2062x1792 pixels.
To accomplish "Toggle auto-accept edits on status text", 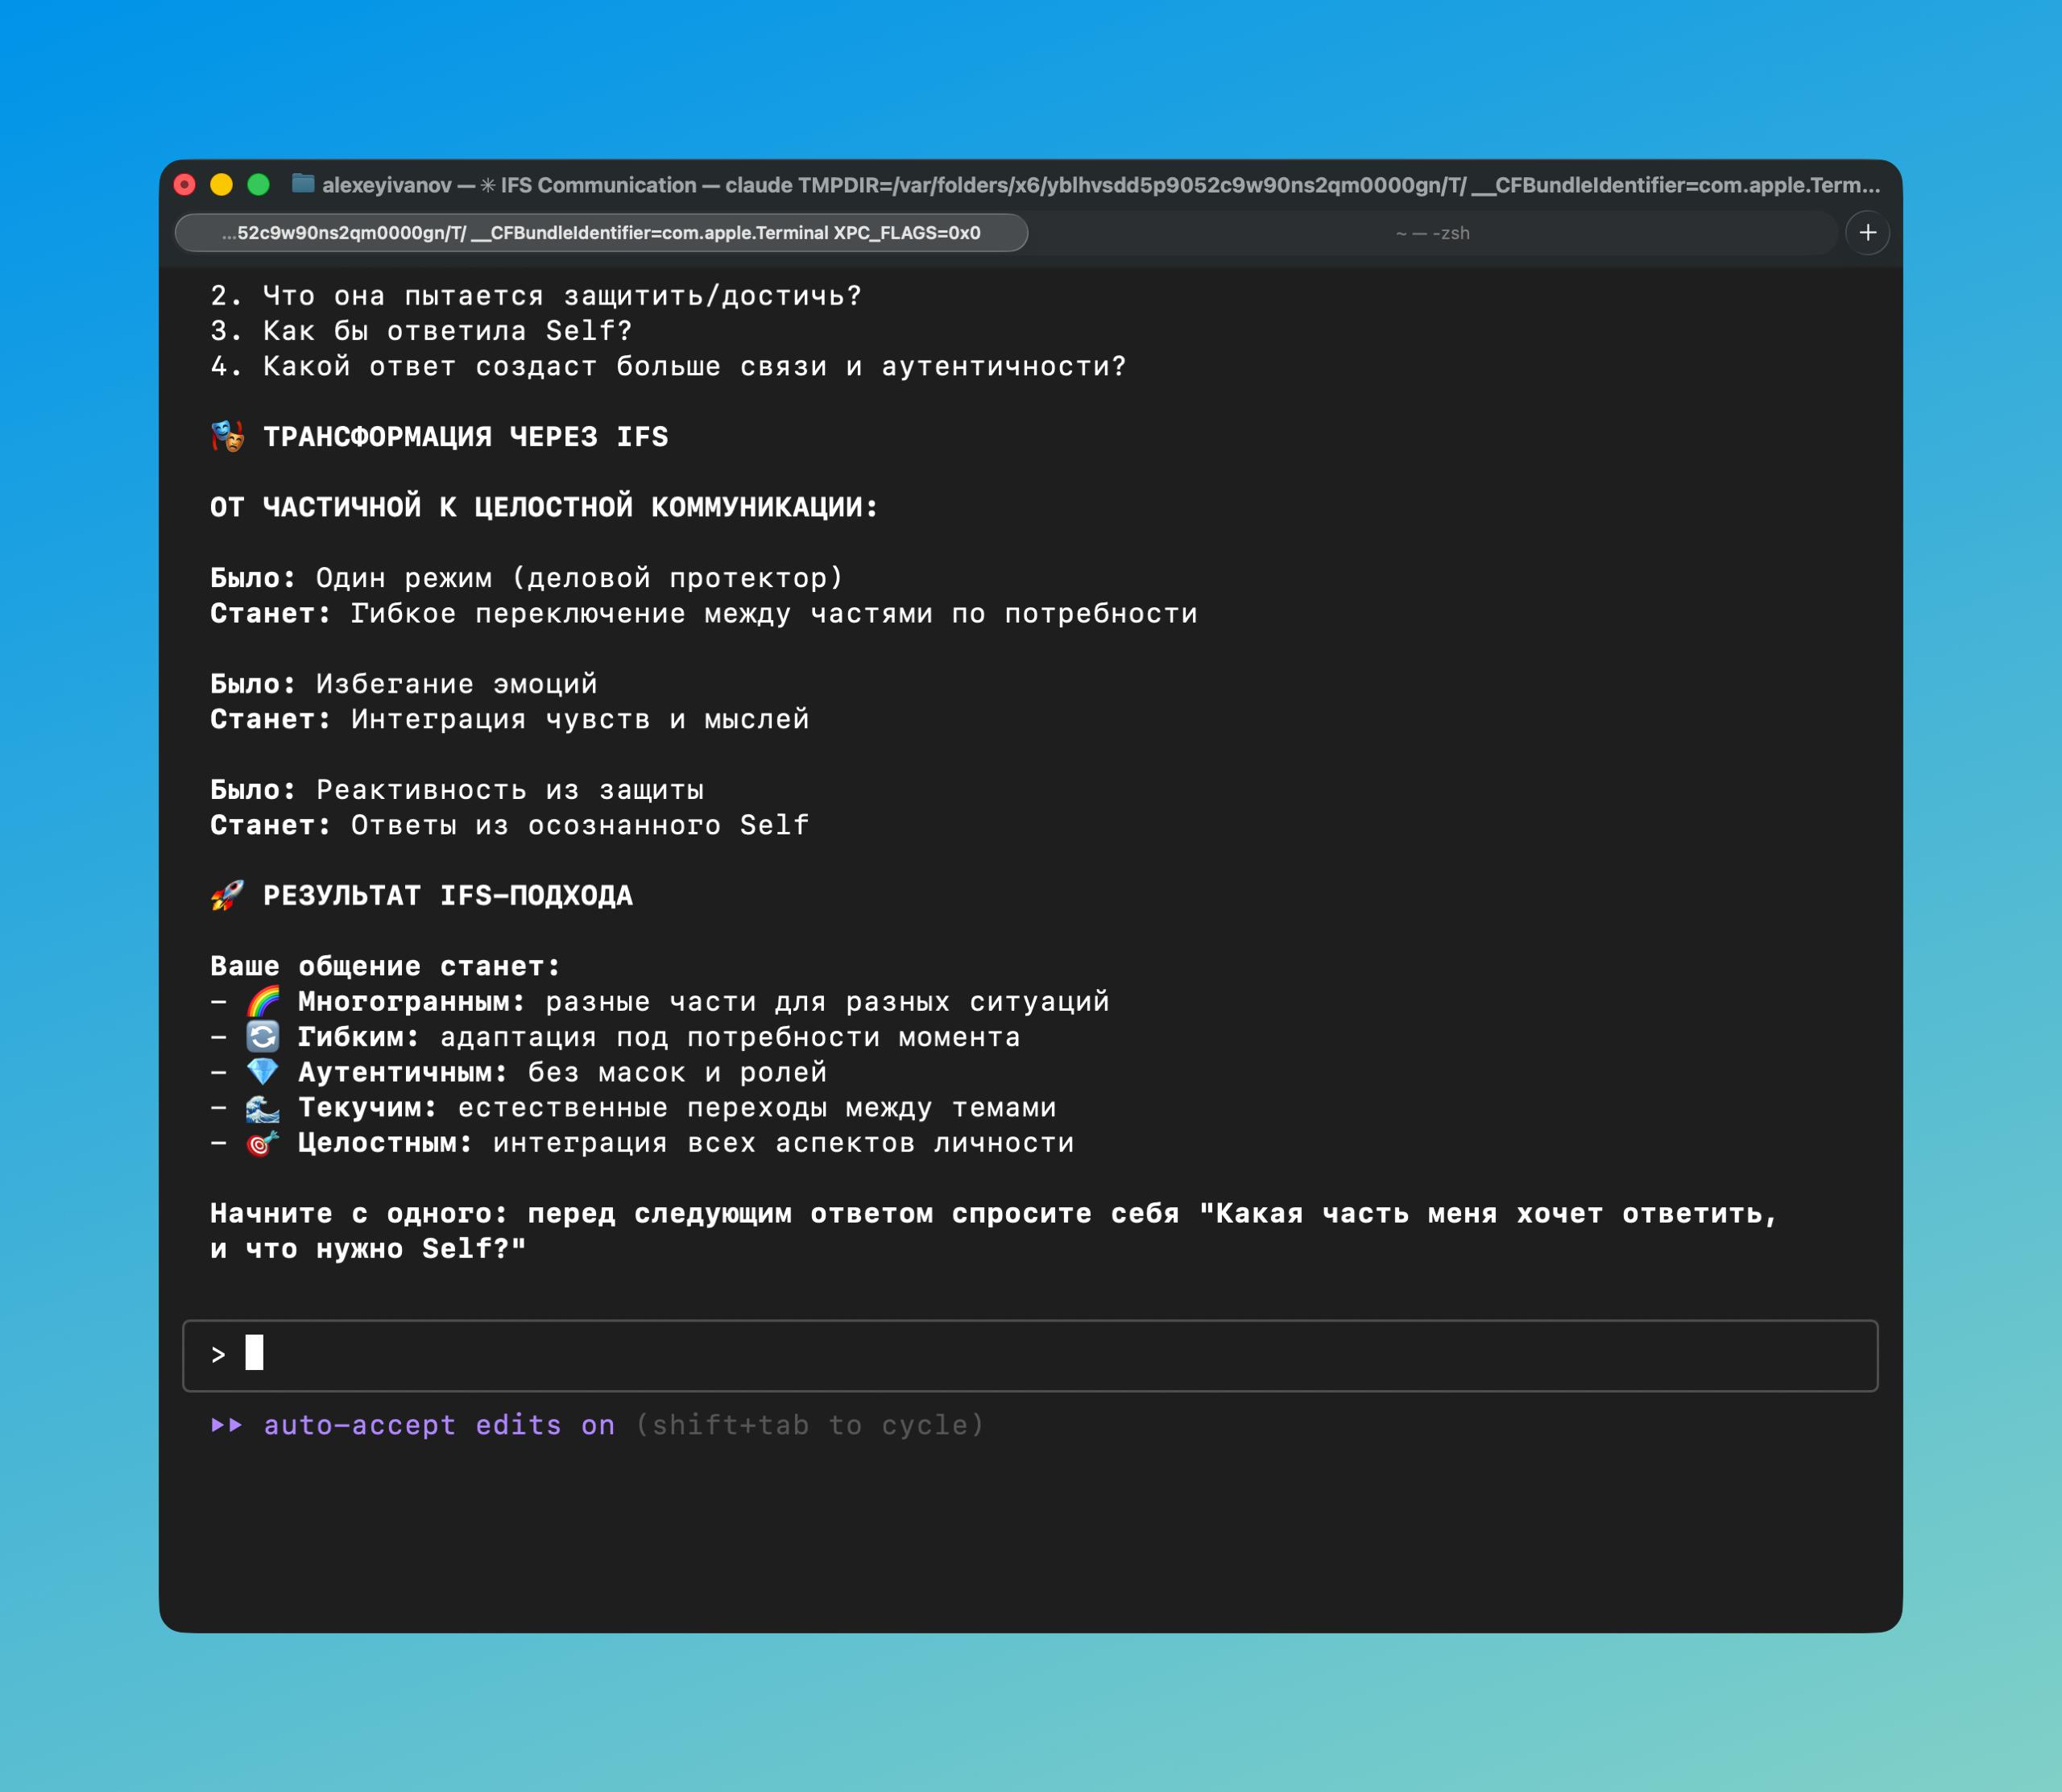I will (x=439, y=1425).
